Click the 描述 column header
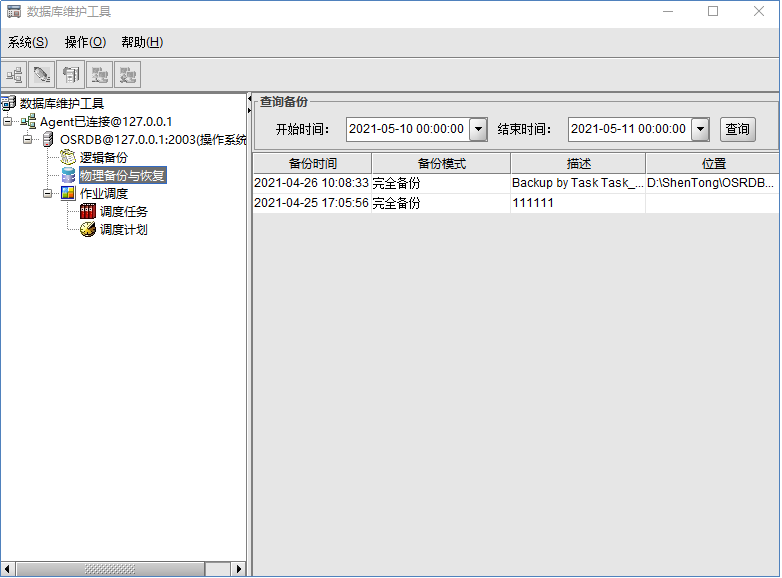The height and width of the screenshot is (578, 782). click(x=579, y=164)
